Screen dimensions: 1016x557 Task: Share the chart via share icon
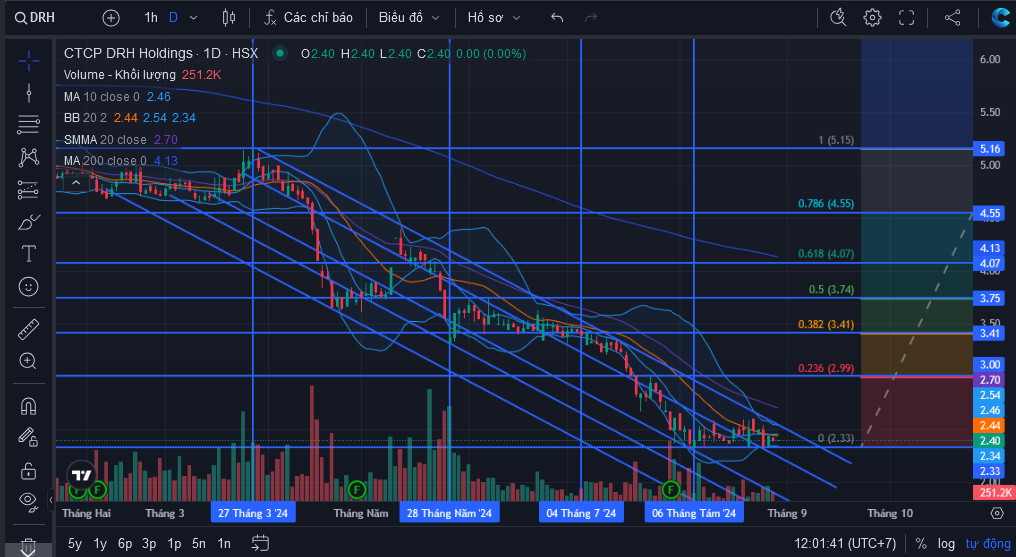tap(952, 17)
